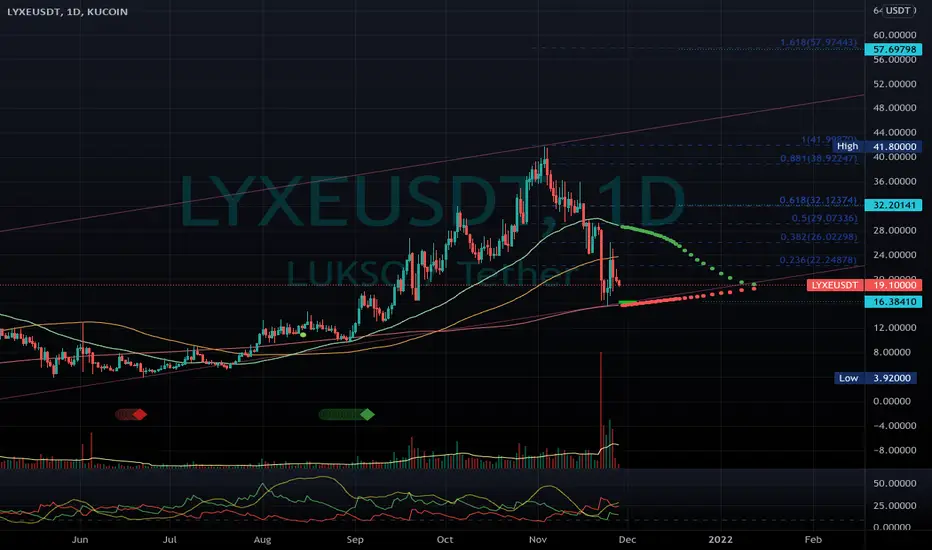
Task: Click the Dec label on time axis
Action: 627,540
